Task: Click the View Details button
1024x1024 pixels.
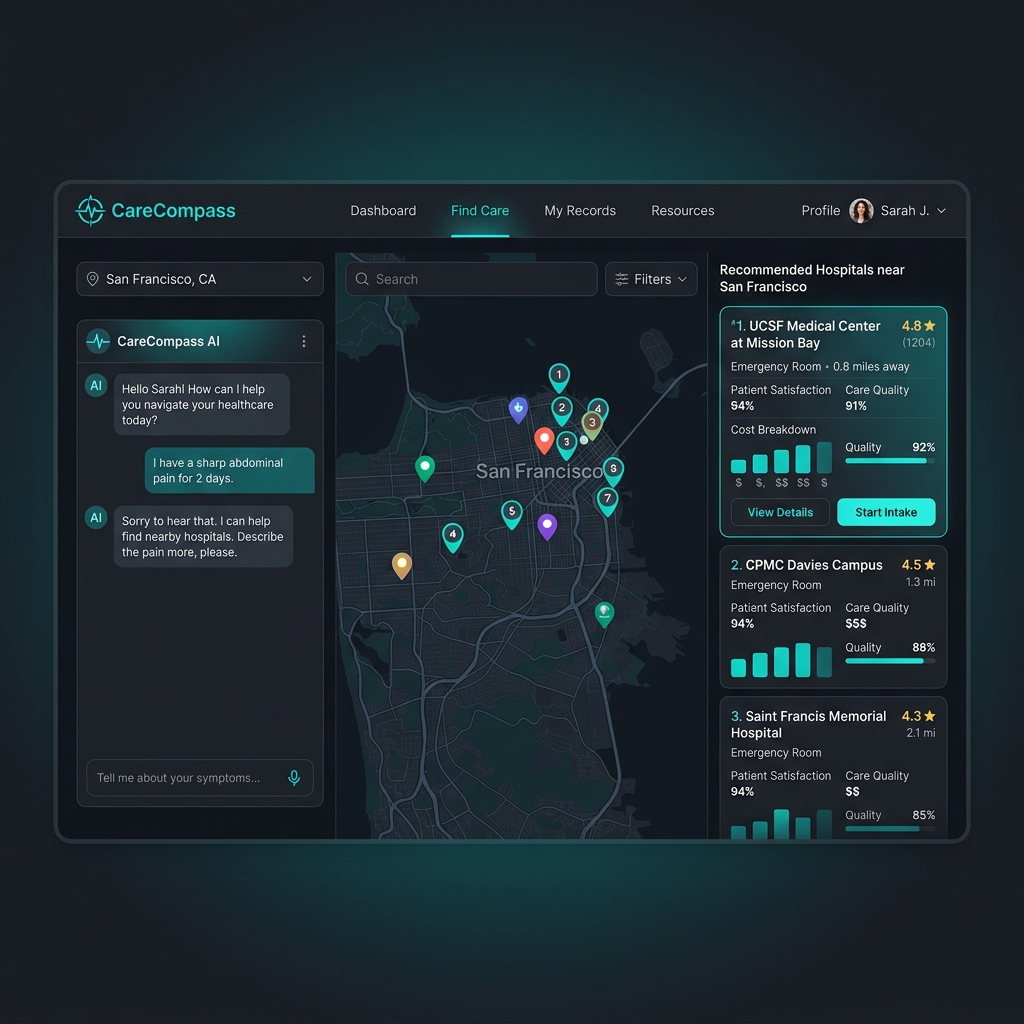Action: pos(780,512)
